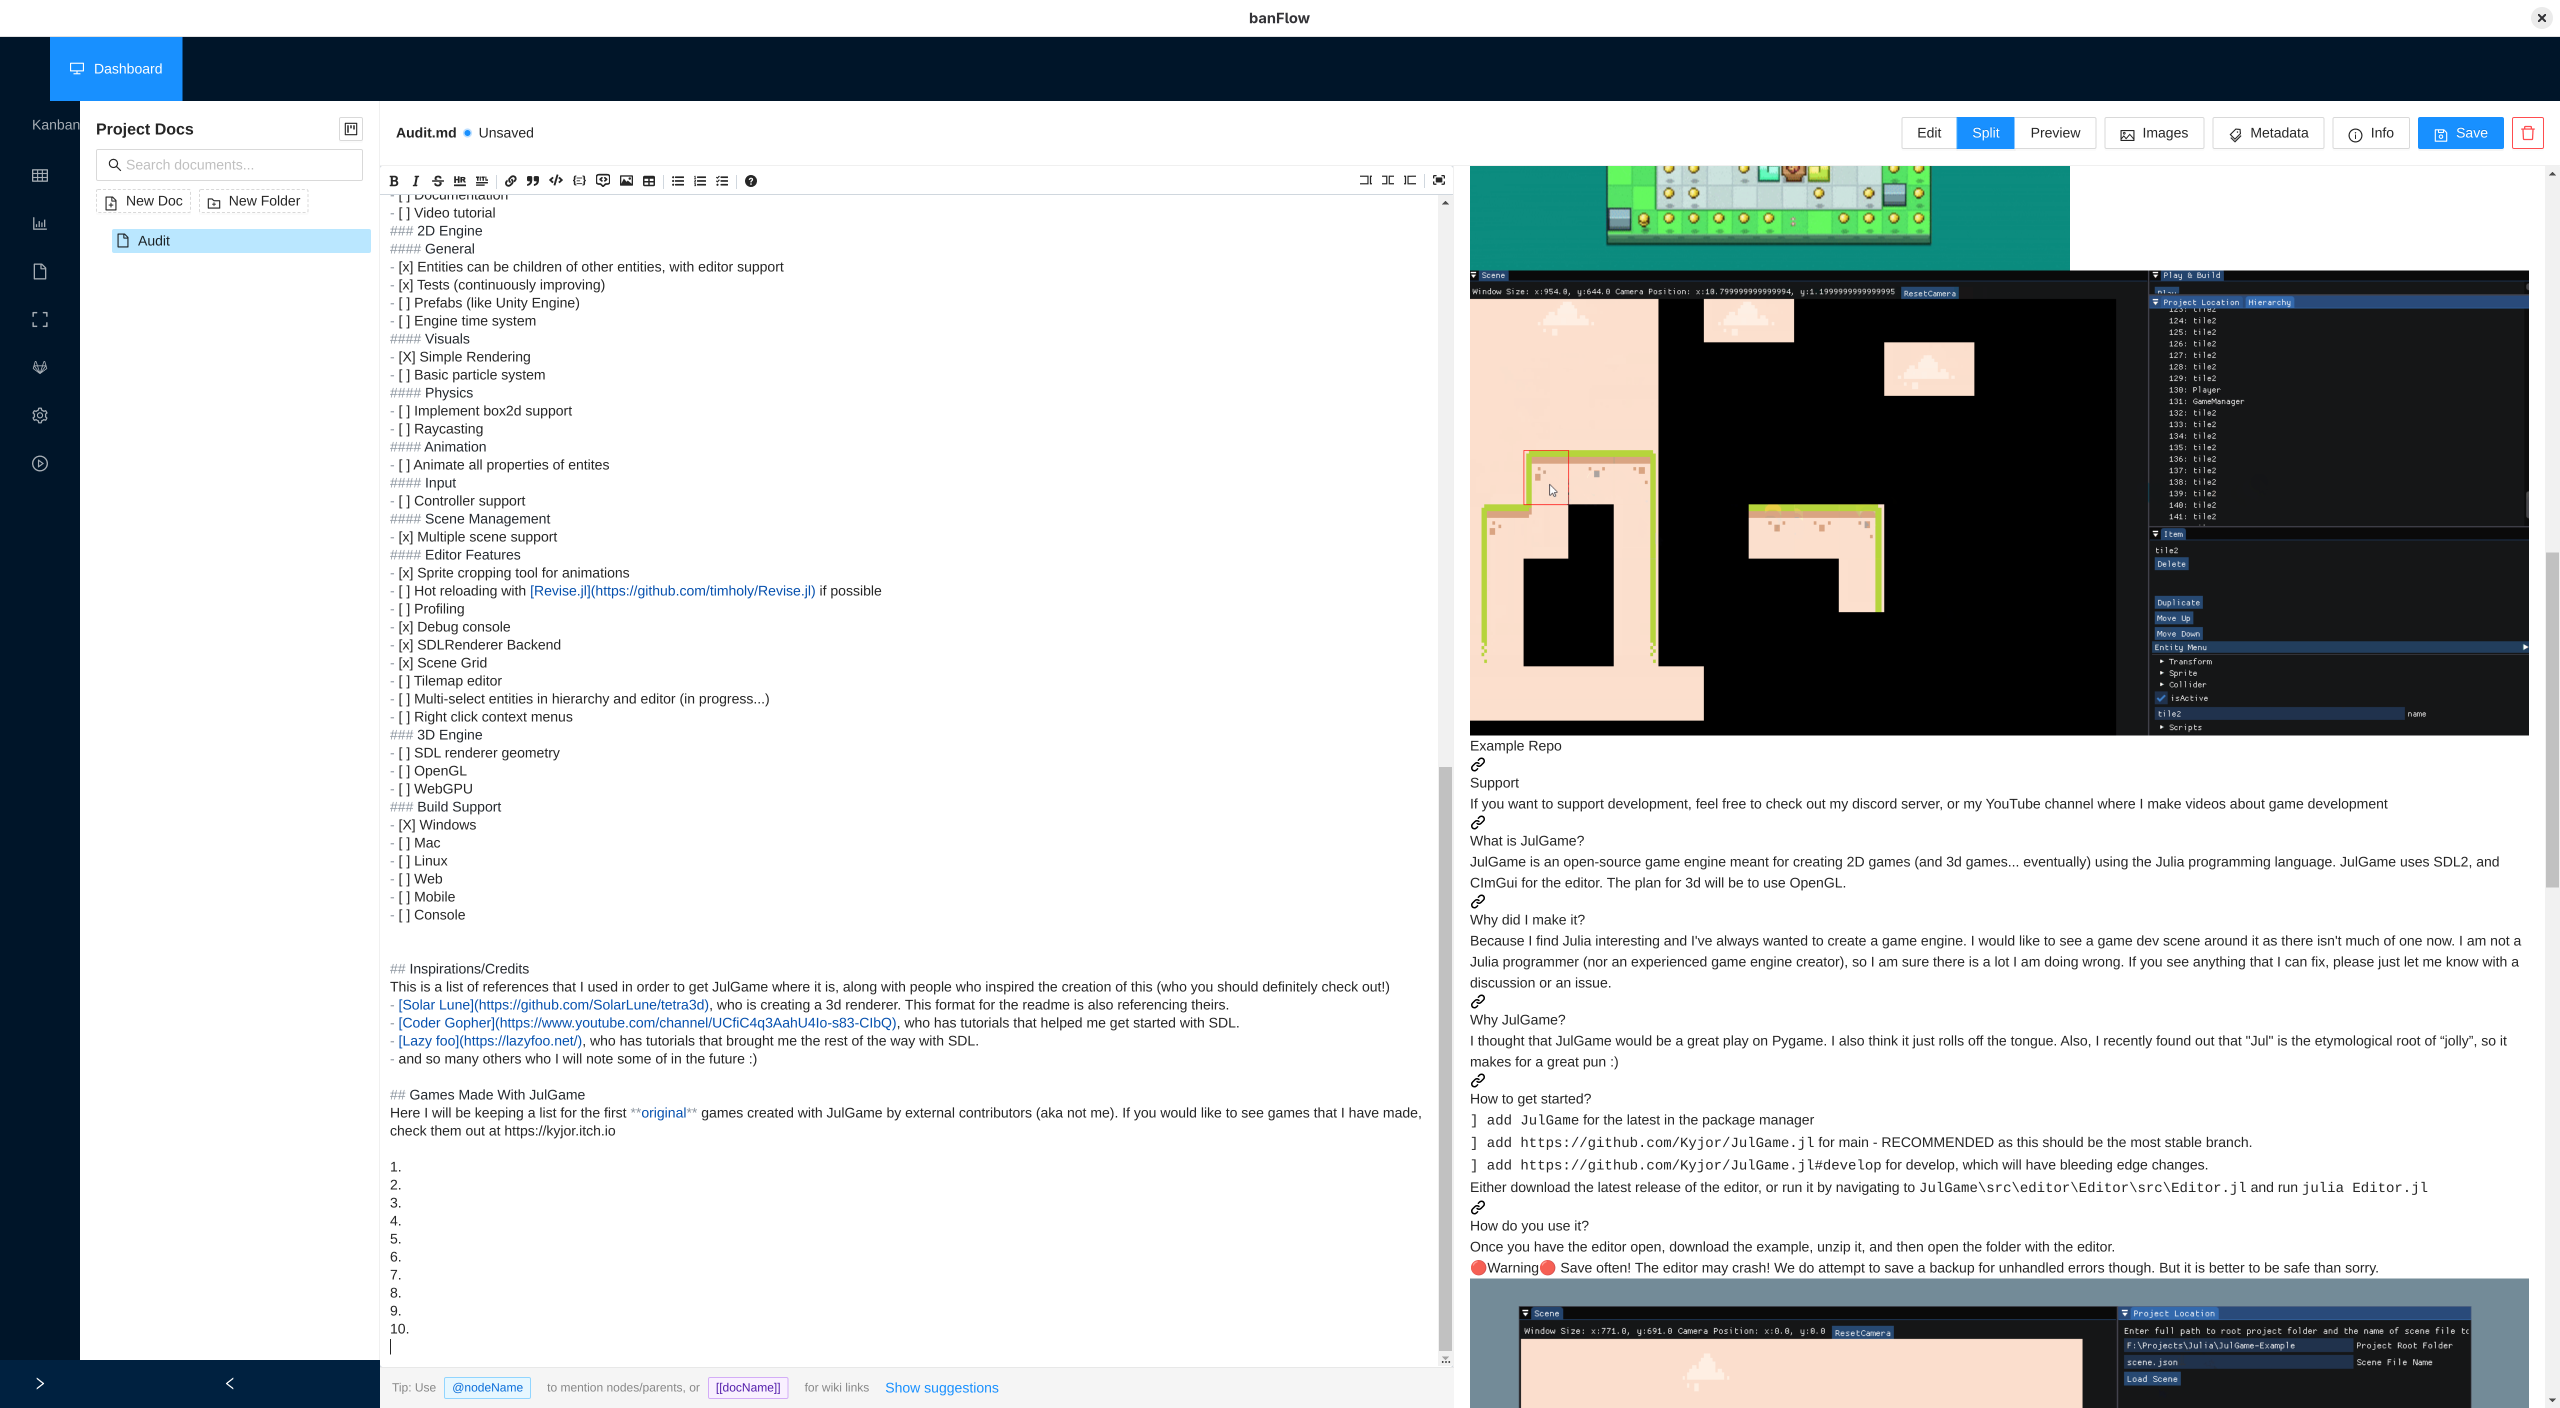Click the Show suggestions link

941,1388
